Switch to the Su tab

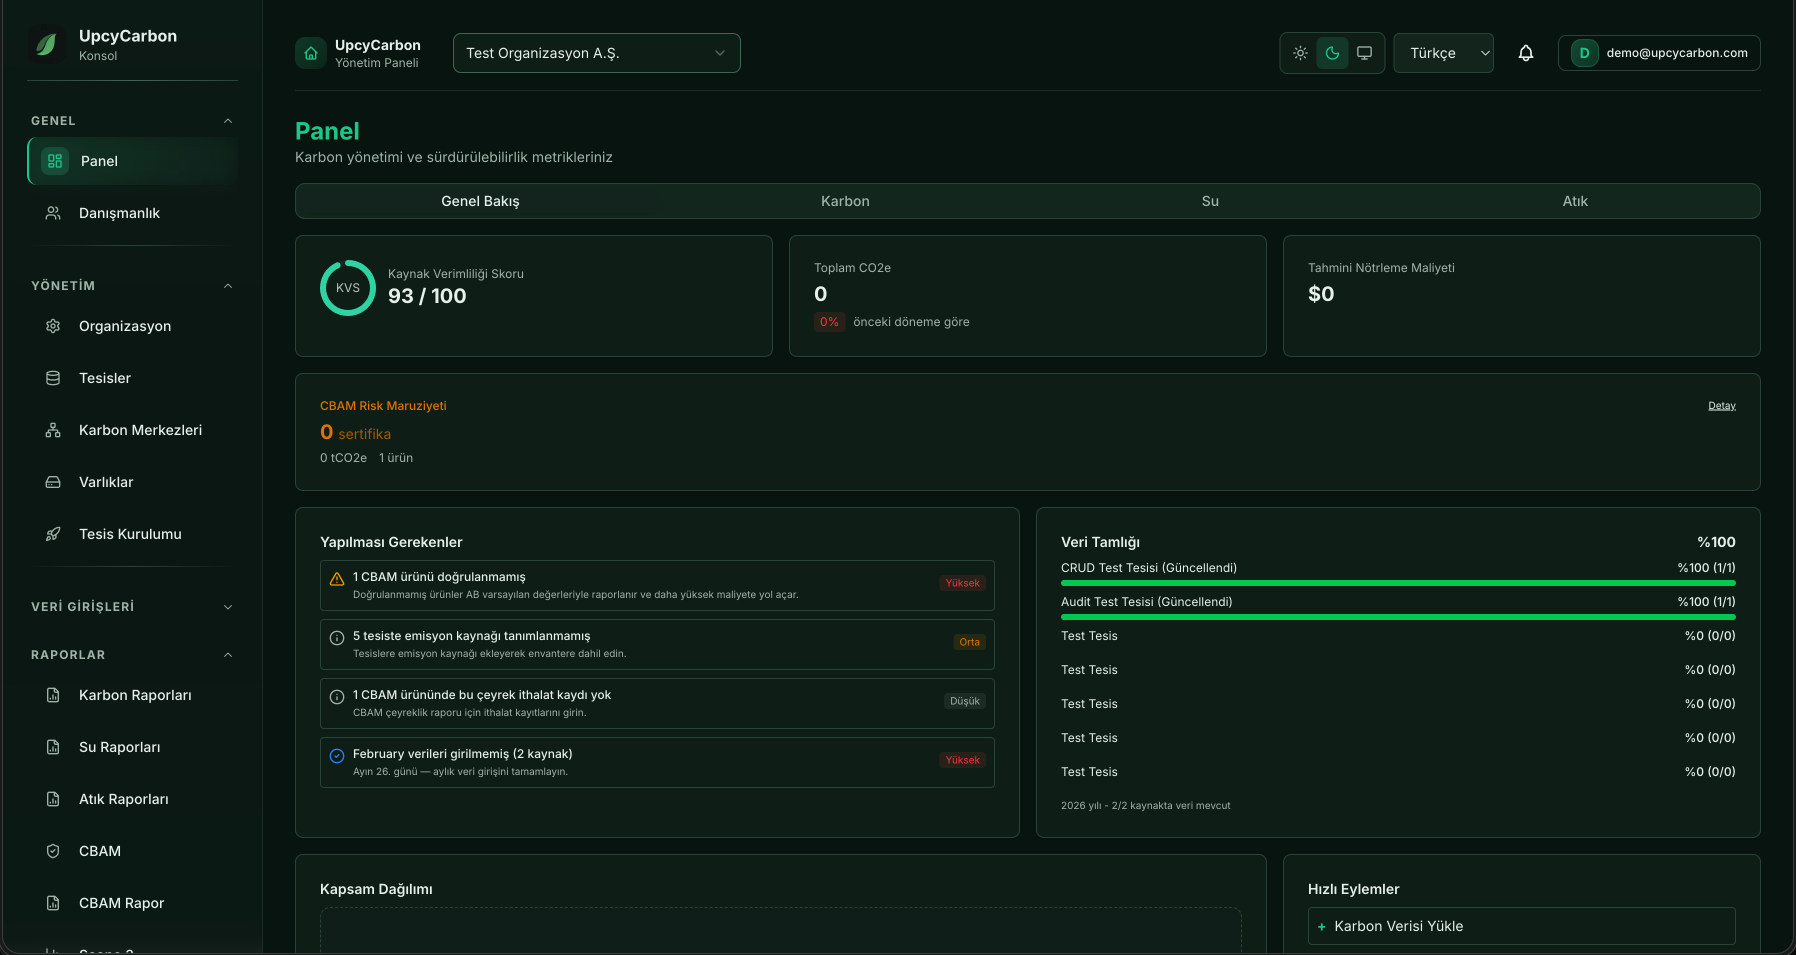(1210, 201)
